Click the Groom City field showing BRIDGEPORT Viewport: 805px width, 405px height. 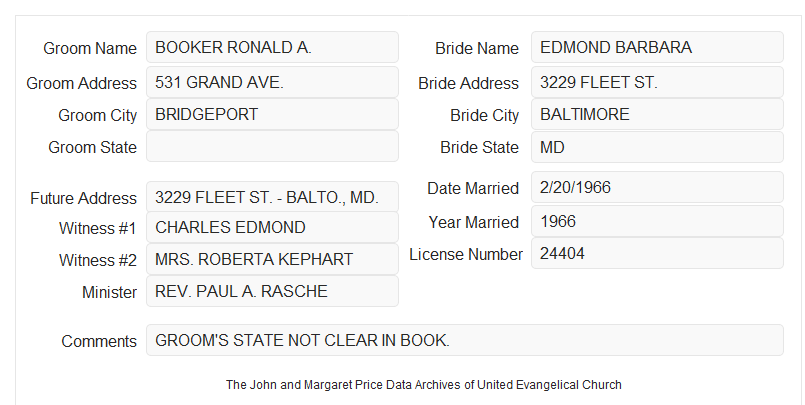click(272, 114)
